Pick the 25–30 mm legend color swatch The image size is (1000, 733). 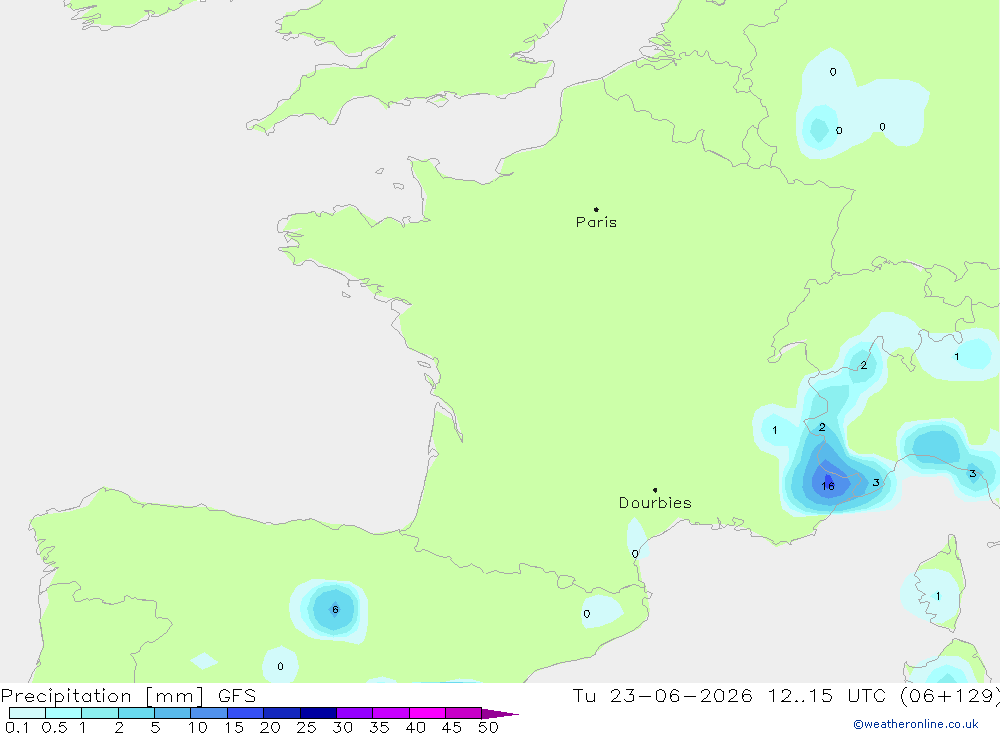pos(318,713)
